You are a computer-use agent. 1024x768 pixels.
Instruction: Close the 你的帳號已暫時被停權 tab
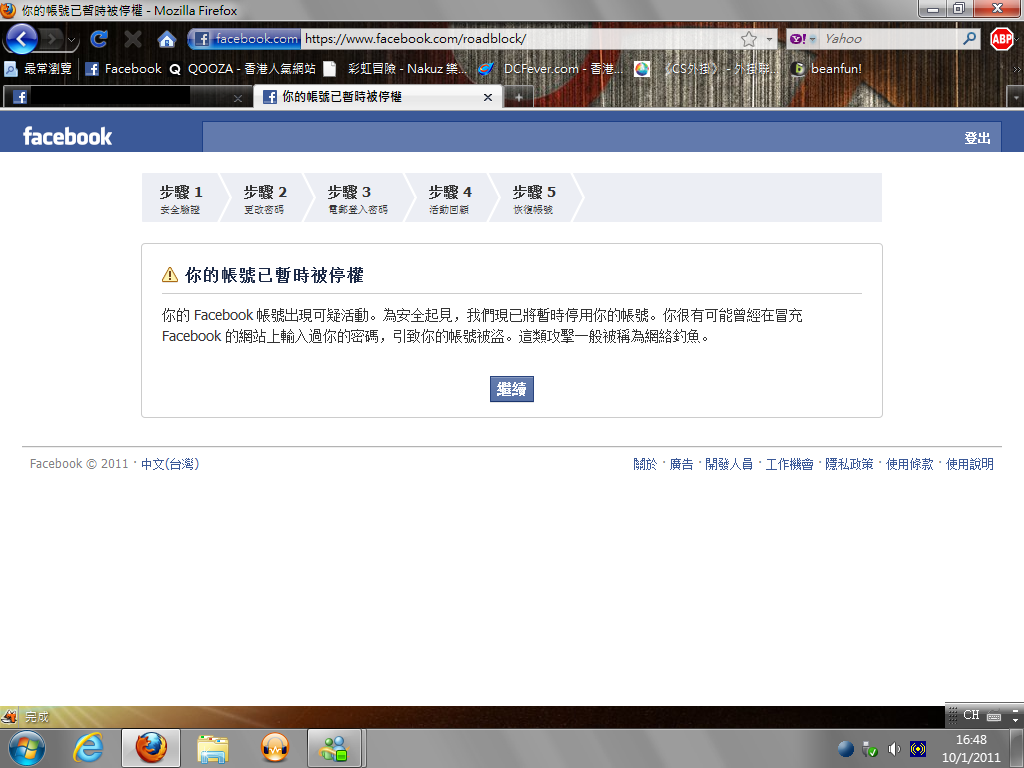coord(488,97)
